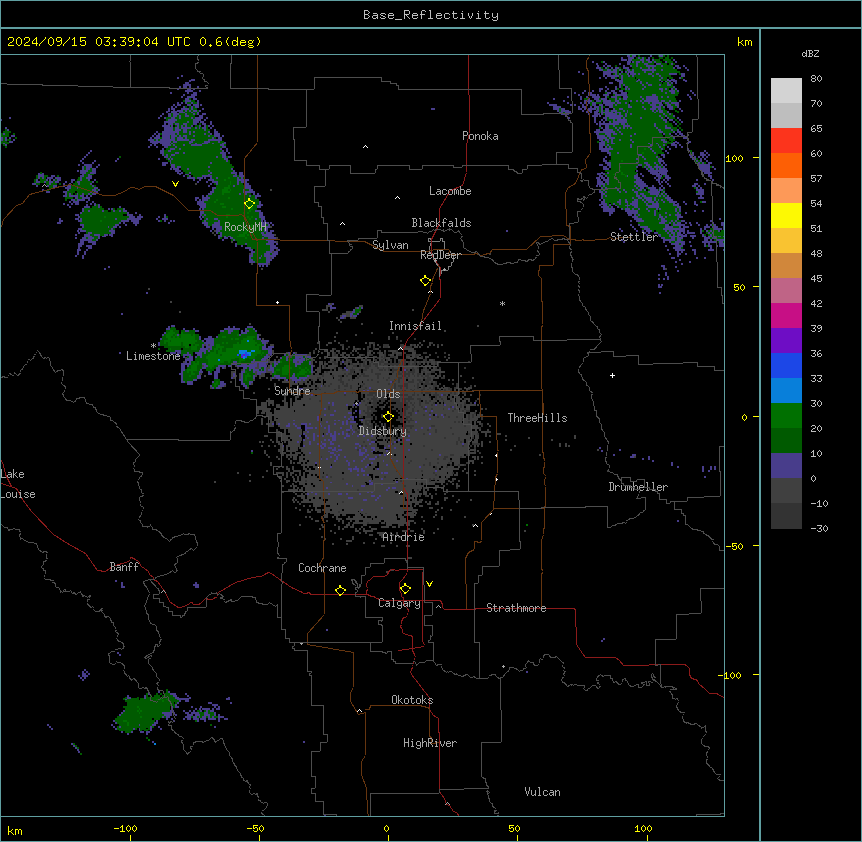862x842 pixels.
Task: Pick the yellow 51–54 dBZ legend swatch
Action: [x=786, y=215]
